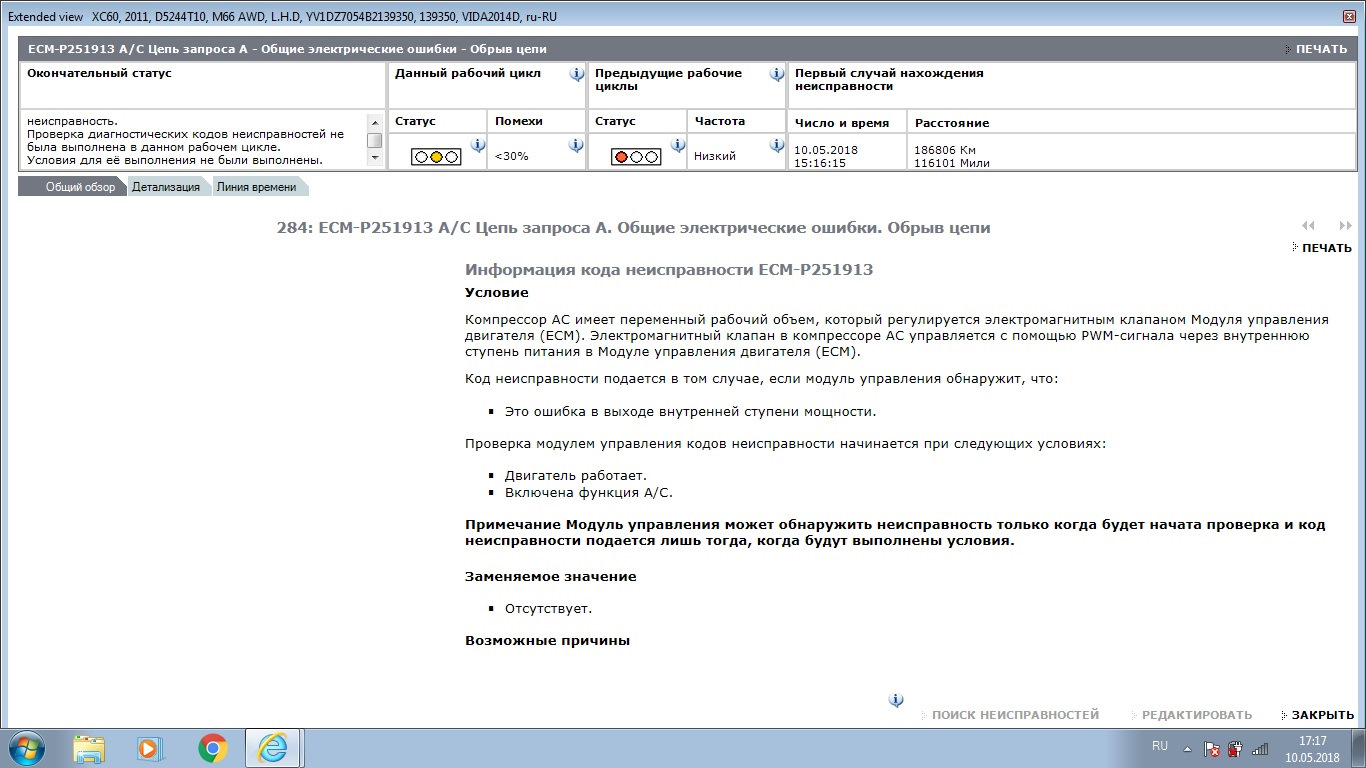Click the up arrow of the status text scrollbar
The height and width of the screenshot is (768, 1366).
click(x=374, y=122)
